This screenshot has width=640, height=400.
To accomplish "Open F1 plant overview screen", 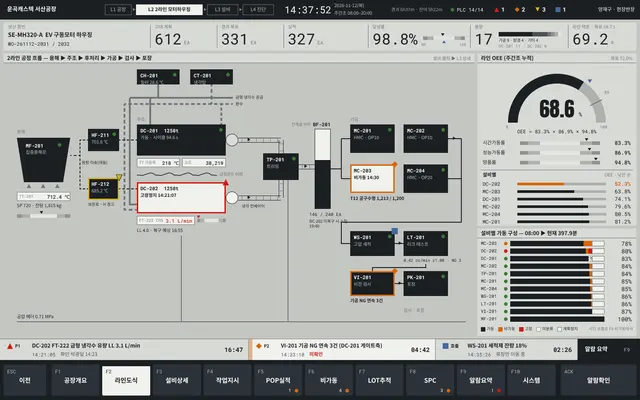I will point(76,380).
